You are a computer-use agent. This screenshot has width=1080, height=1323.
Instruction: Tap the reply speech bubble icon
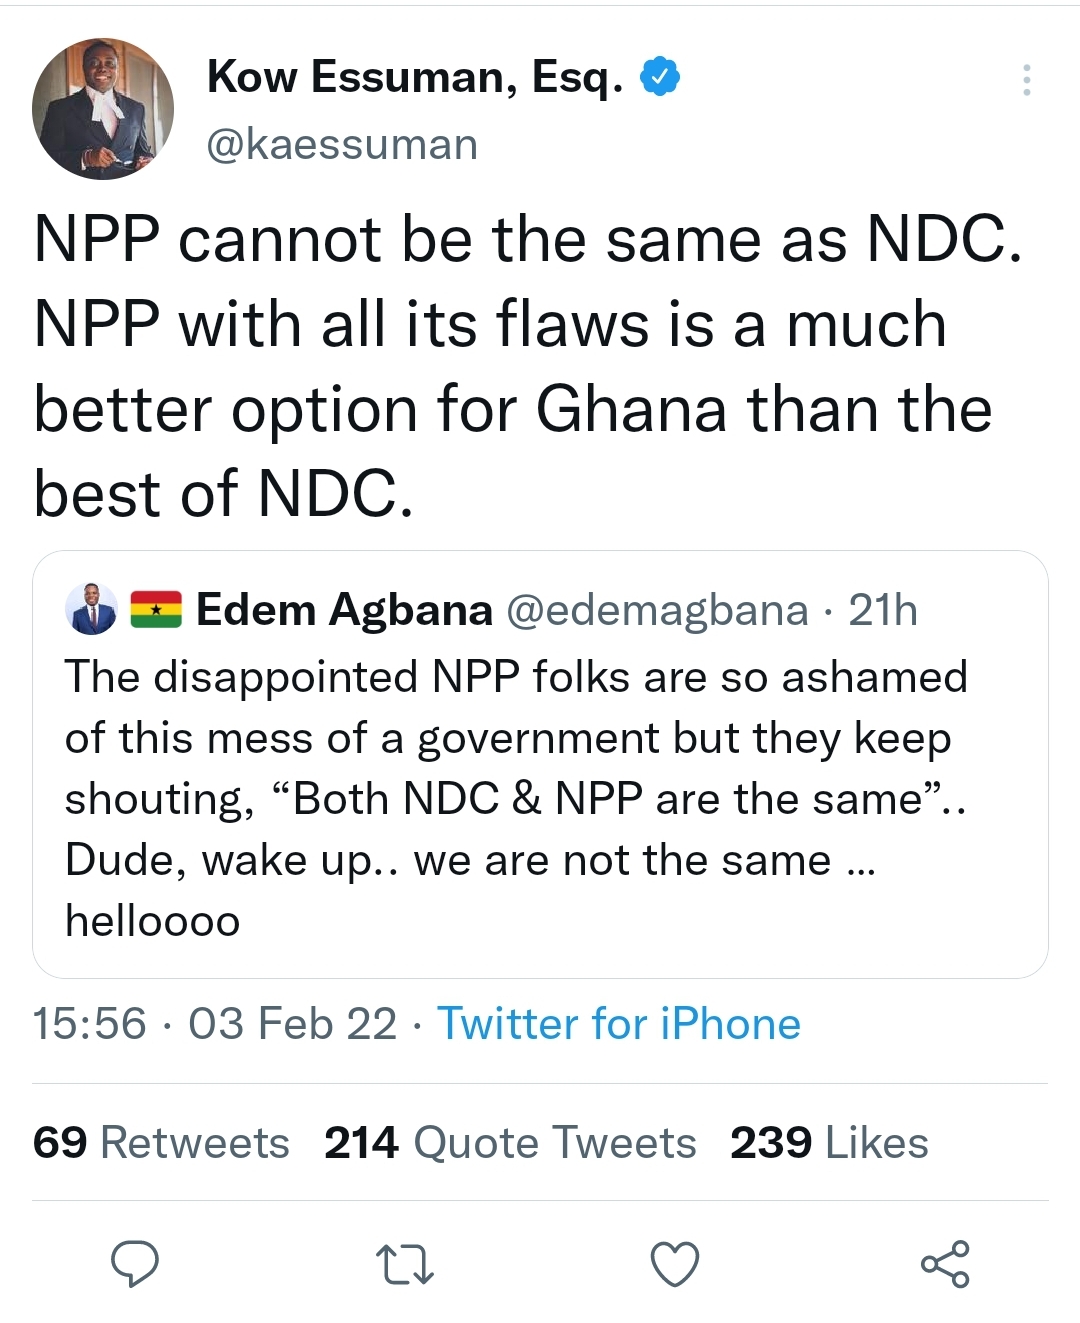click(x=134, y=1264)
